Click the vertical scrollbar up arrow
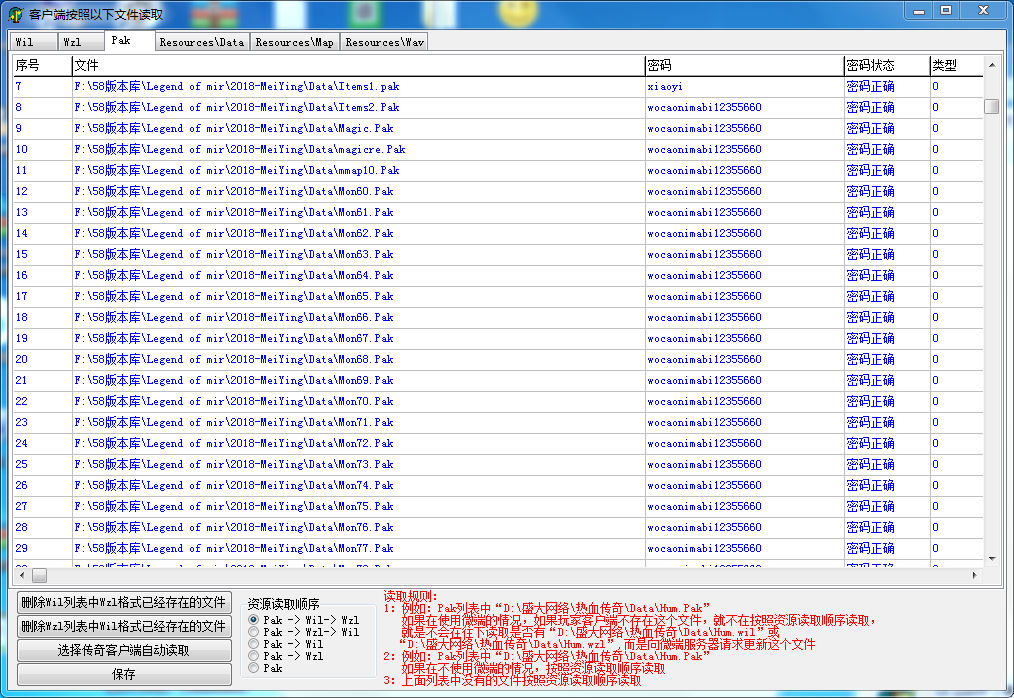This screenshot has height=698, width=1014. tap(991, 65)
